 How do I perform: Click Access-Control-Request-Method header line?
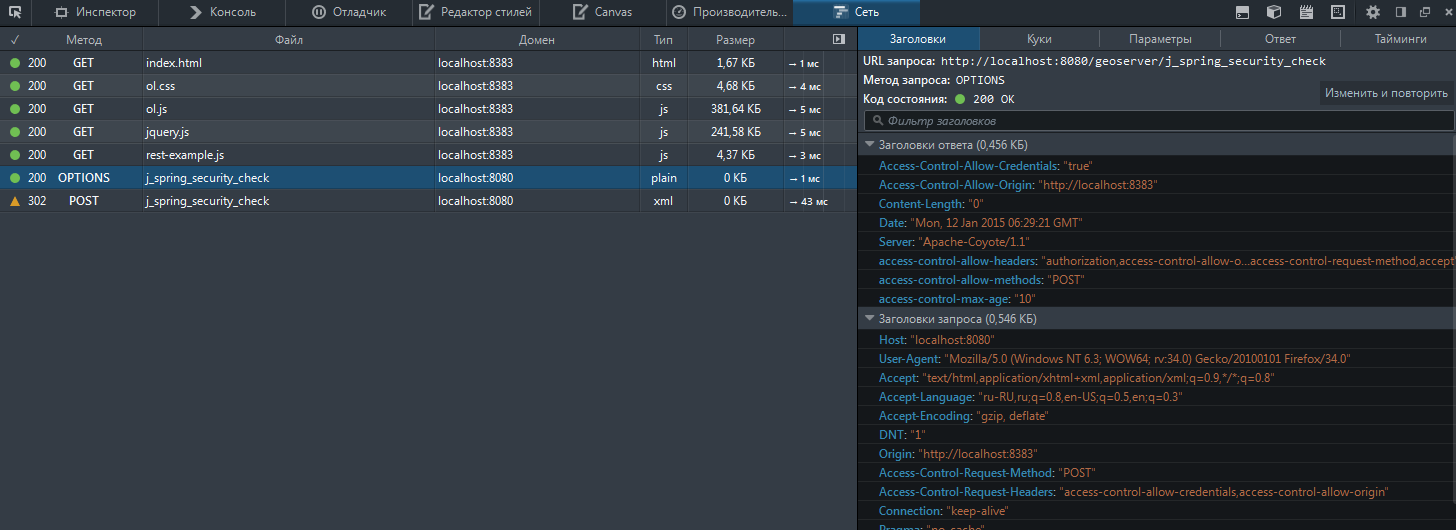point(1157,473)
